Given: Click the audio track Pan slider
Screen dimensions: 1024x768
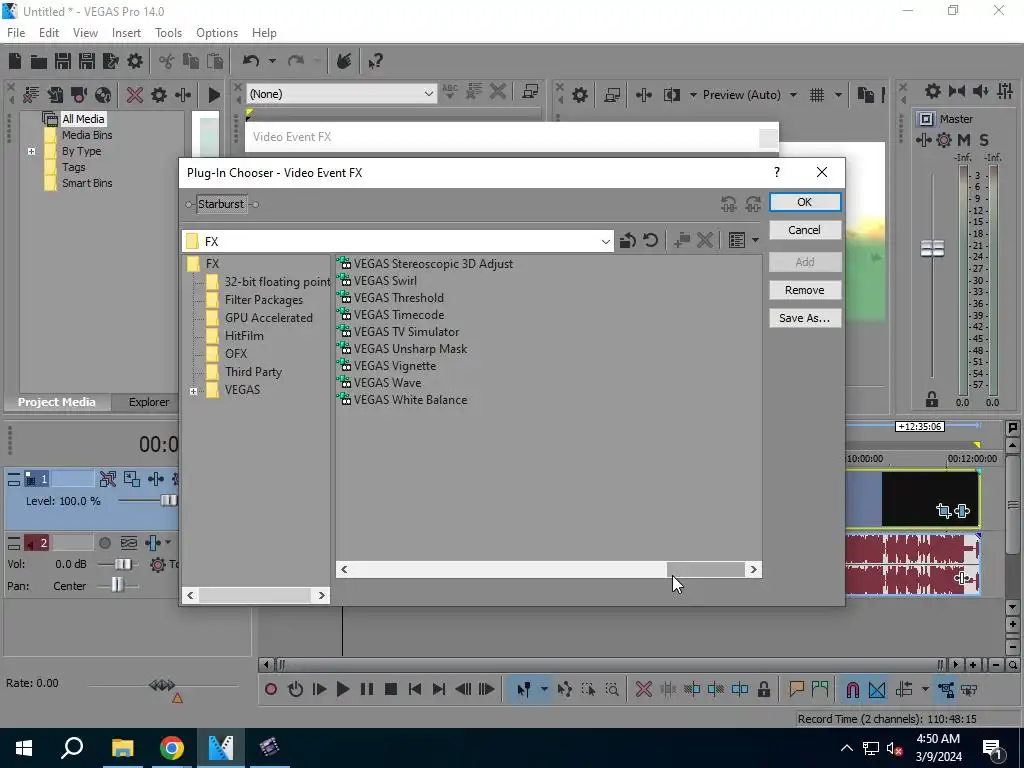Looking at the screenshot, I should (x=117, y=586).
